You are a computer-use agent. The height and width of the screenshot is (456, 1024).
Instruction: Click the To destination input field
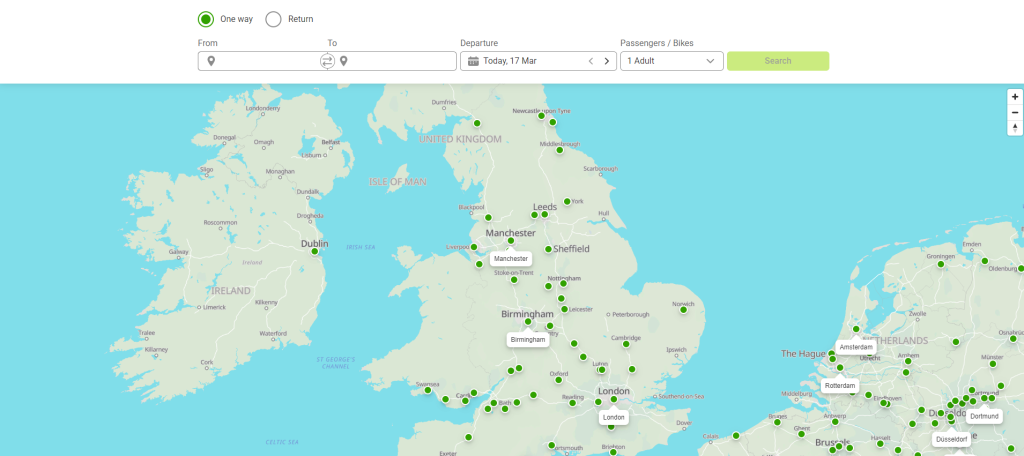point(400,61)
